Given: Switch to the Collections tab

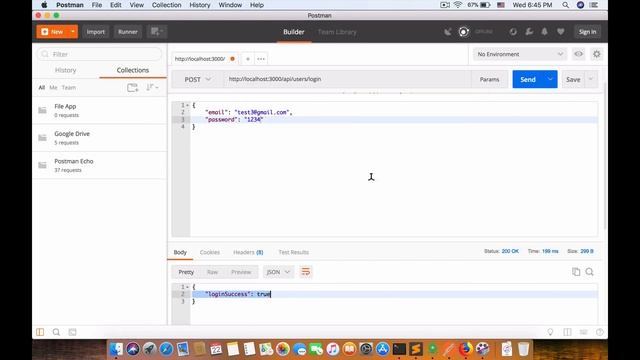Looking at the screenshot, I should pyautogui.click(x=133, y=70).
